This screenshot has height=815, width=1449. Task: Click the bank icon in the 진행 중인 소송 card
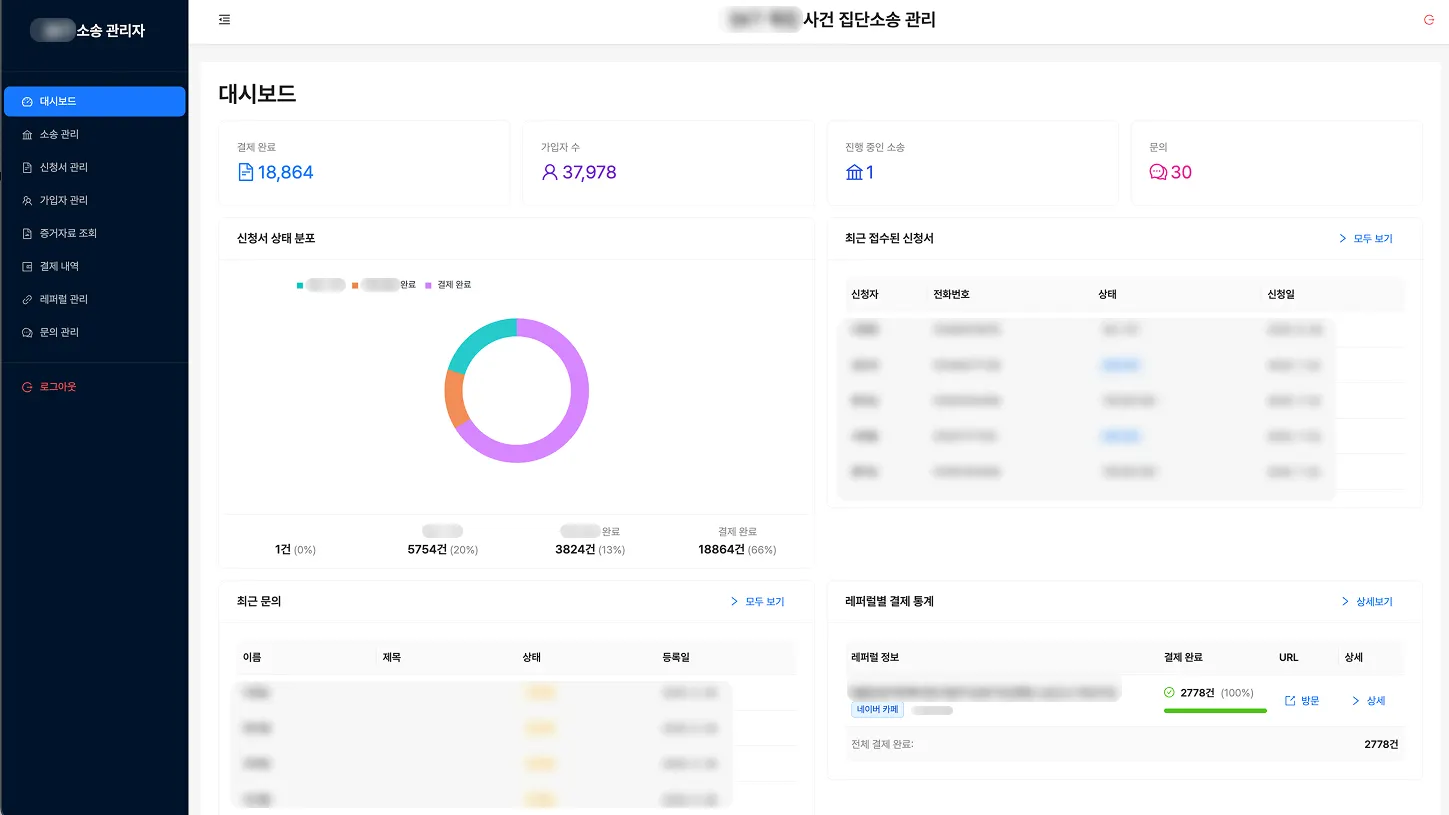(854, 172)
